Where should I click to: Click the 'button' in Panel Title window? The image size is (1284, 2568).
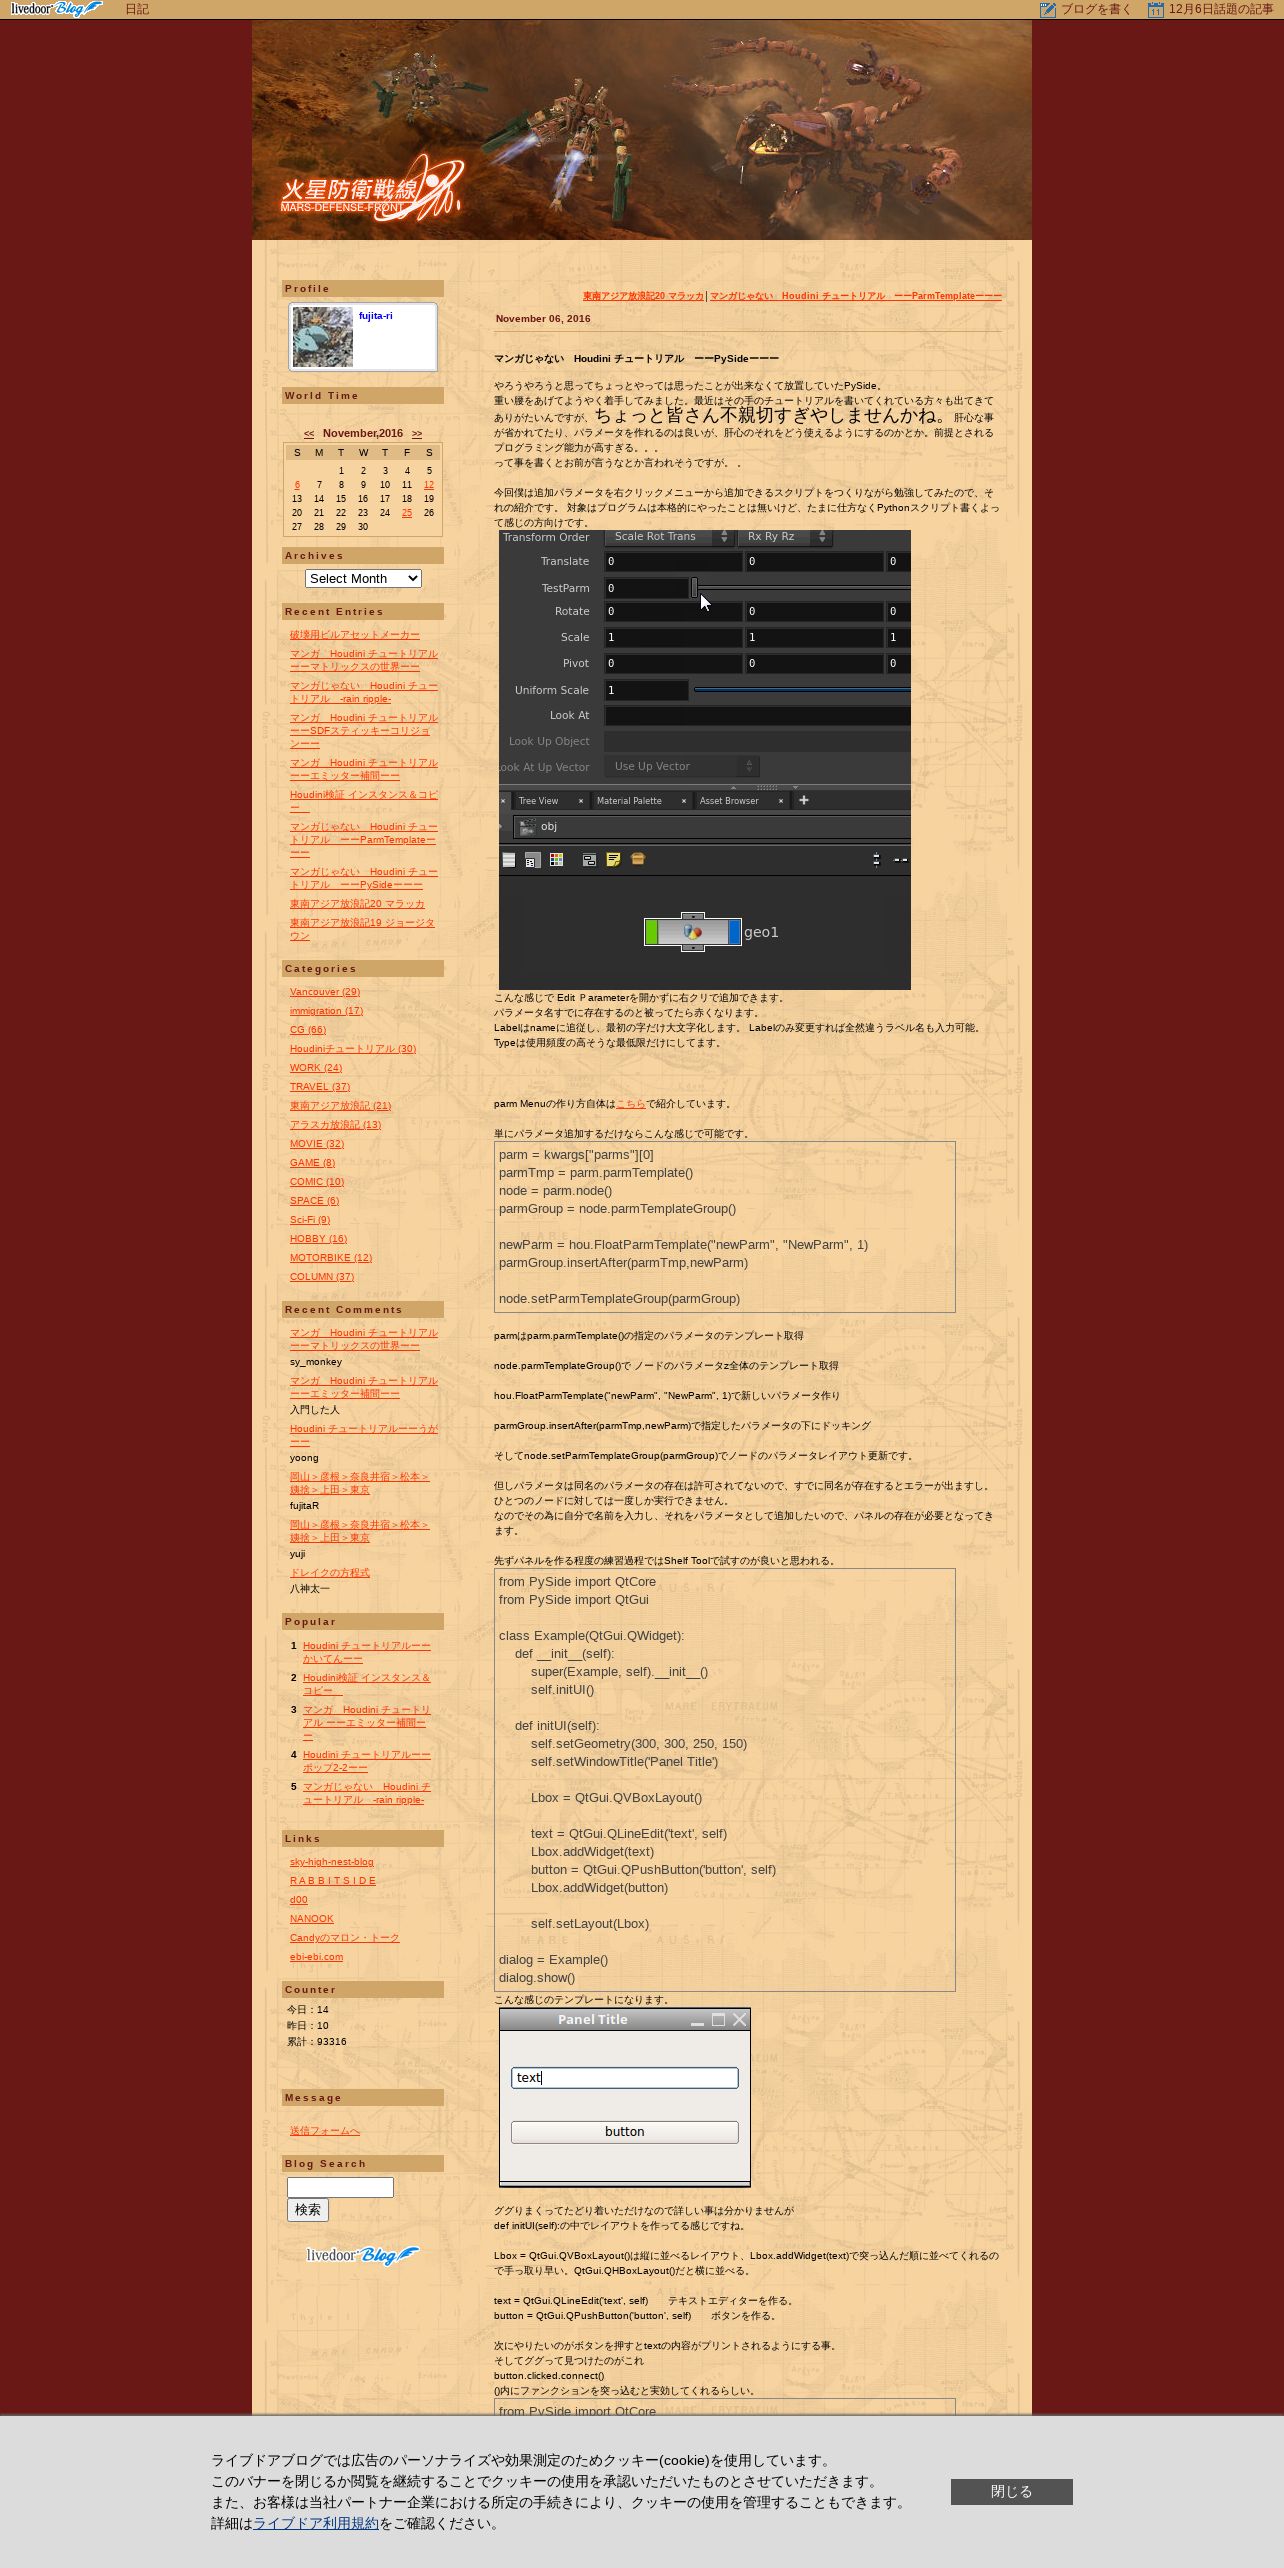625,2132
